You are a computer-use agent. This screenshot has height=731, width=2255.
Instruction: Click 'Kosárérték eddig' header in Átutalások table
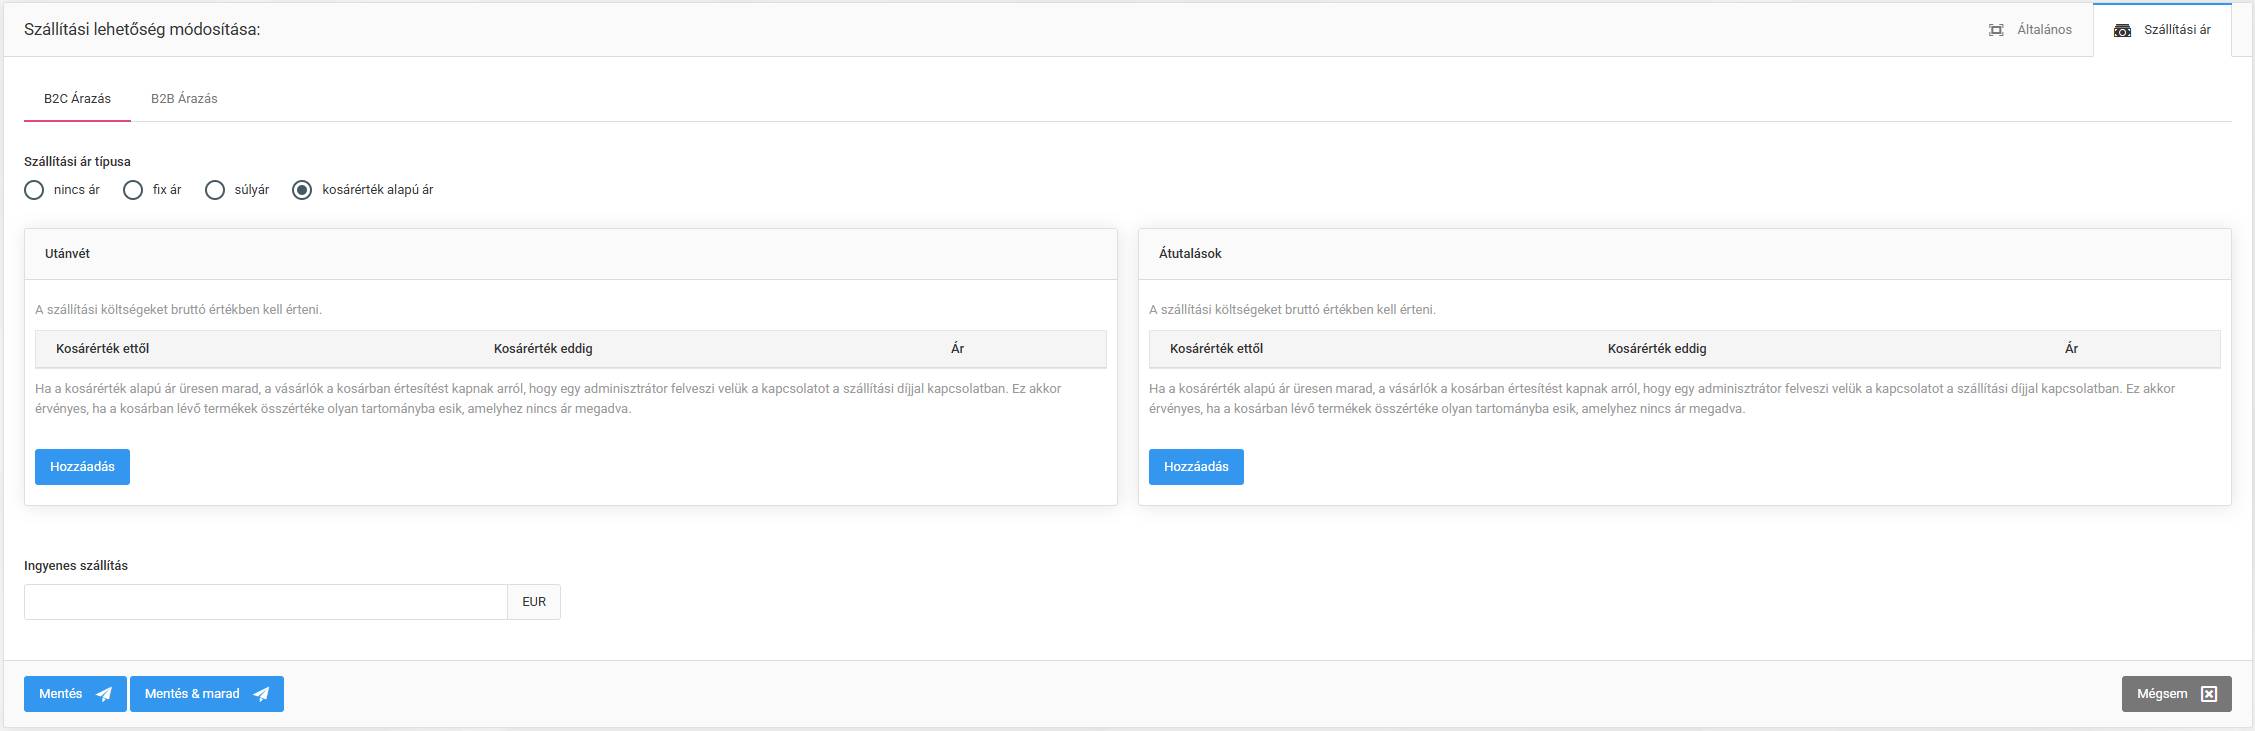pos(1657,349)
